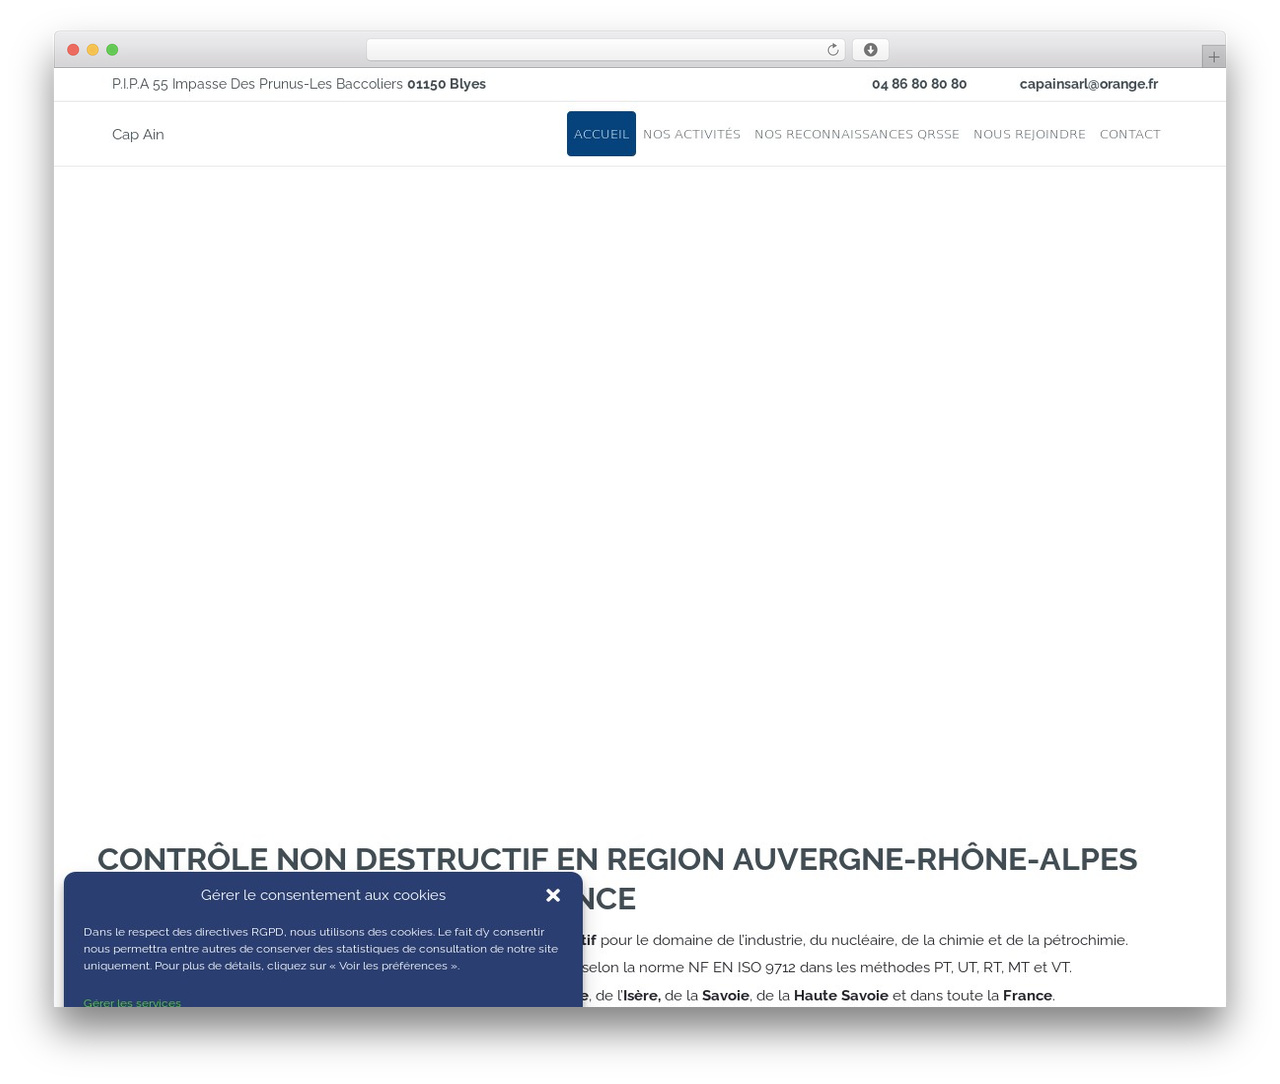Go to the Accueil menu item
This screenshot has height=1084, width=1280.
601,134
